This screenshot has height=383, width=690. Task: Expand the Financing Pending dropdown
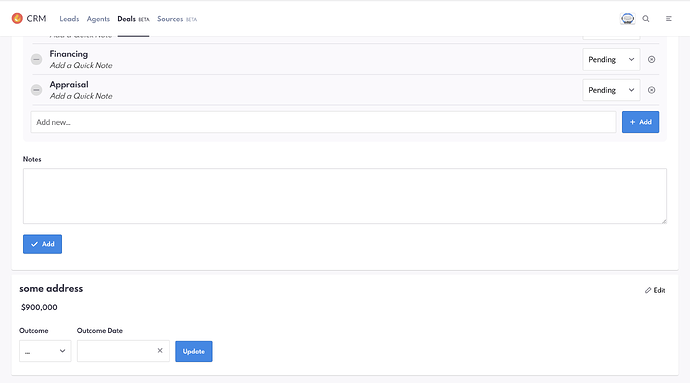(x=611, y=59)
